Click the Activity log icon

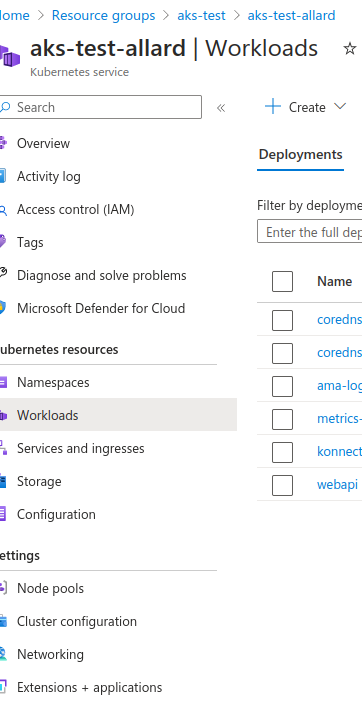(x=3, y=176)
